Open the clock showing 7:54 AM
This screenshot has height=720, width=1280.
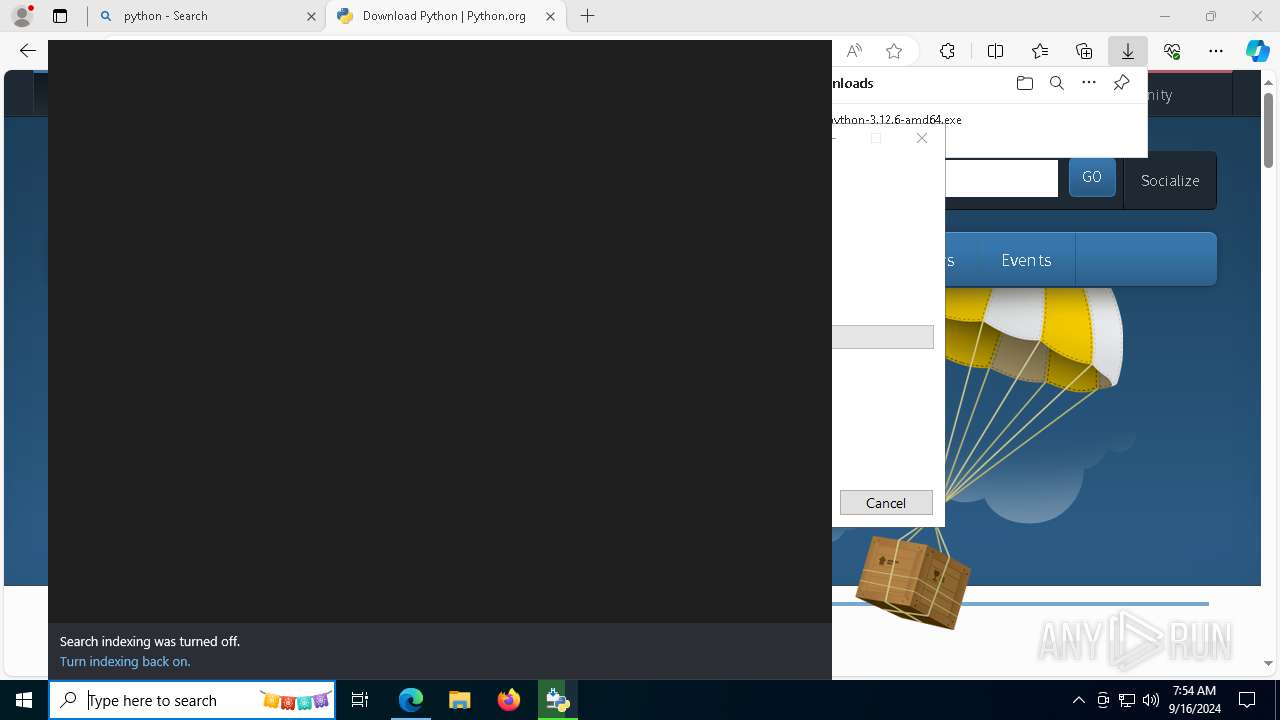[x=1195, y=700]
